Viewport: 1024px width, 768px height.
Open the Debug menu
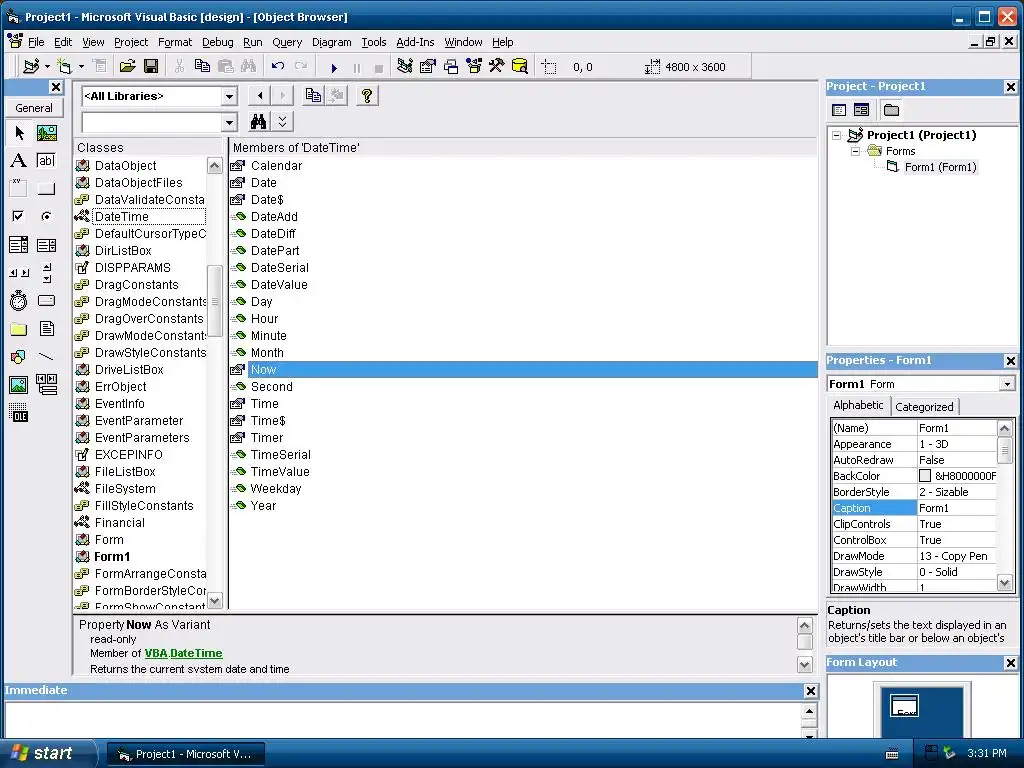coord(217,42)
